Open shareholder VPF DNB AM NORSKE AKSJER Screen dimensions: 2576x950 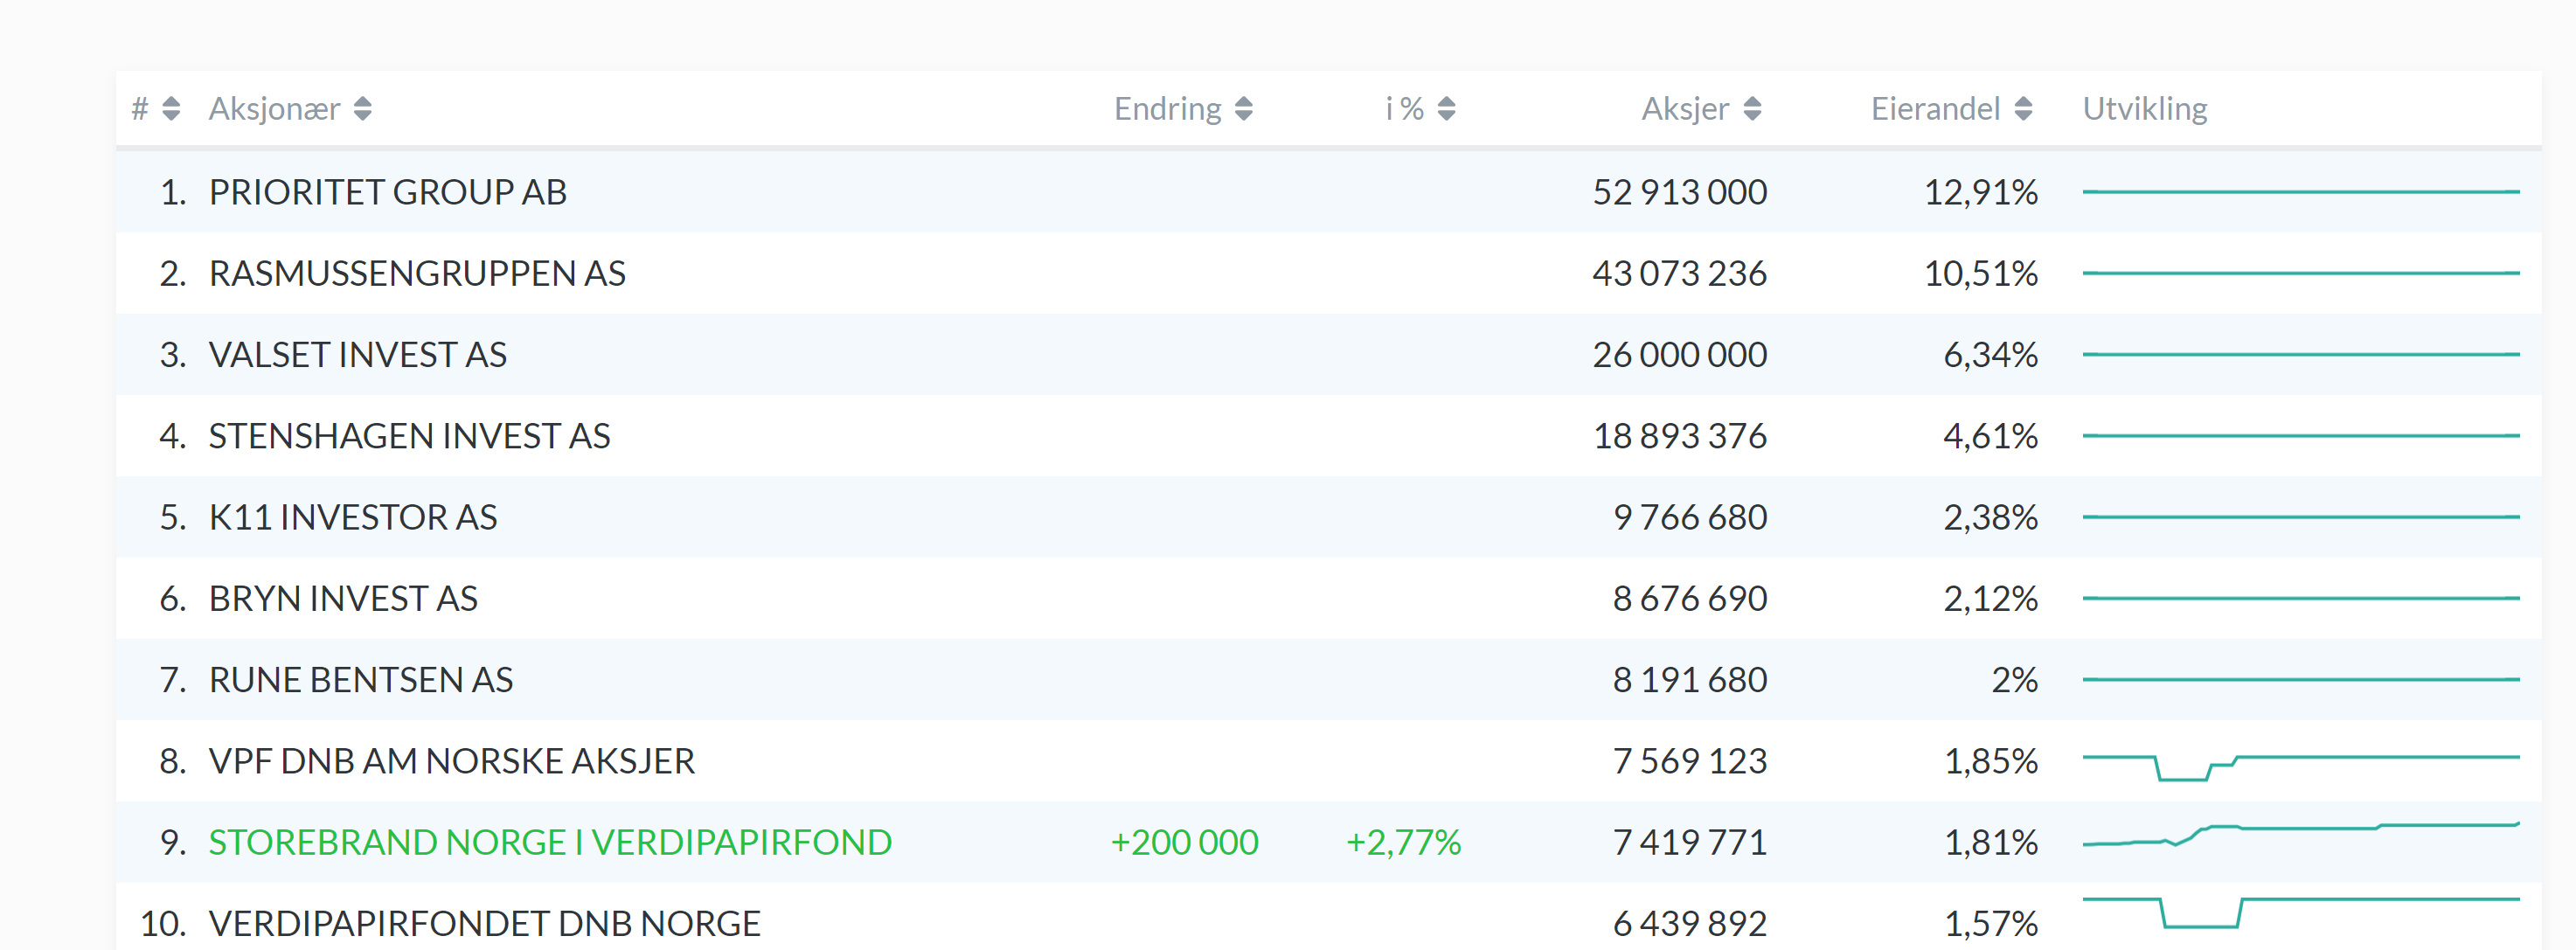coord(451,760)
